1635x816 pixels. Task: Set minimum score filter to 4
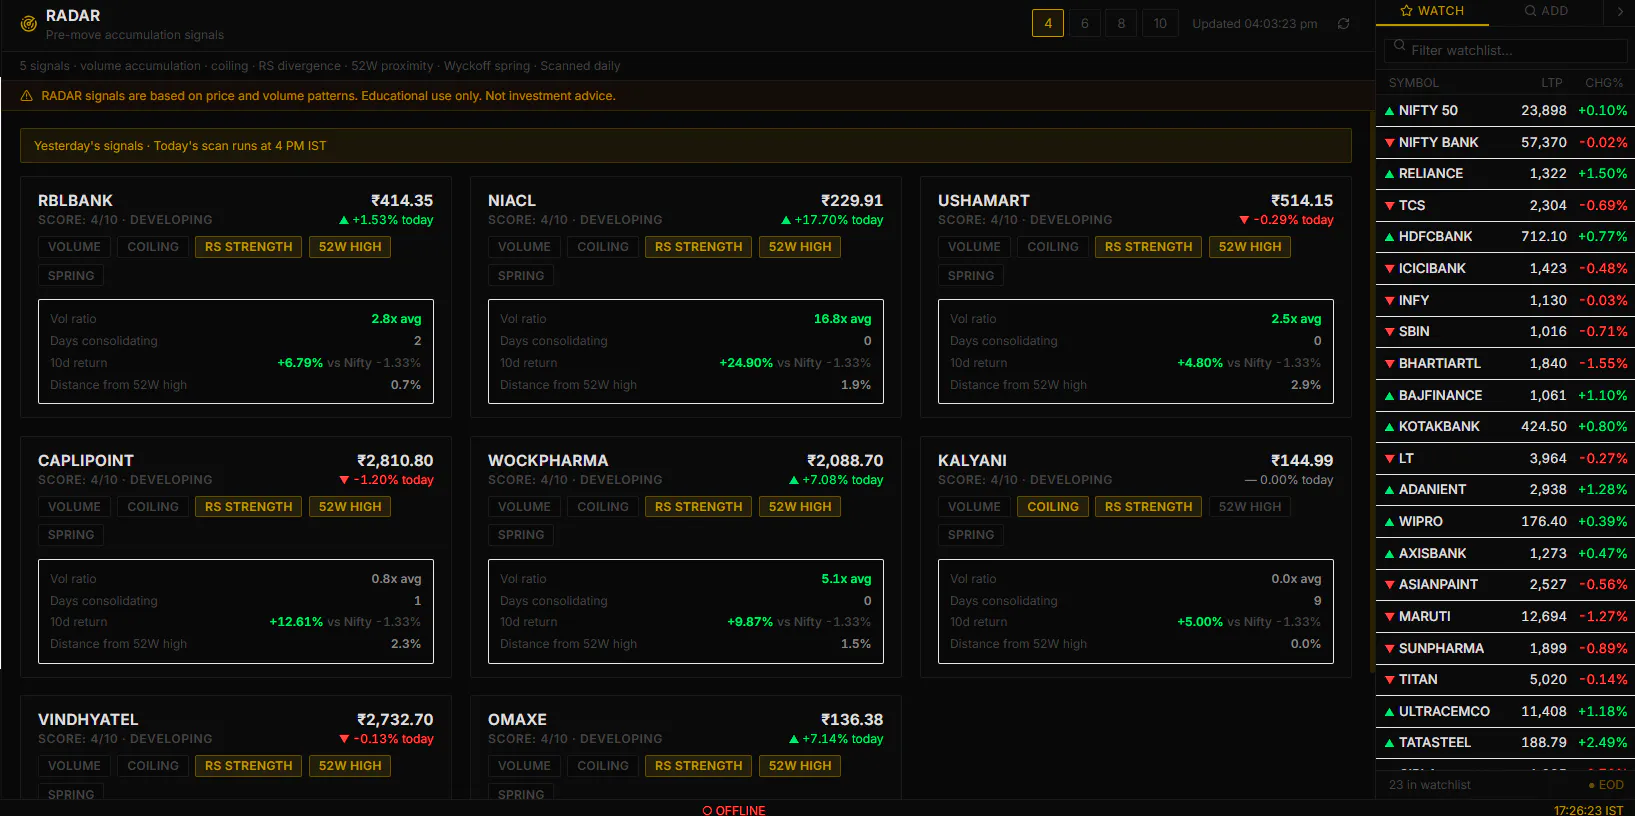(1048, 23)
